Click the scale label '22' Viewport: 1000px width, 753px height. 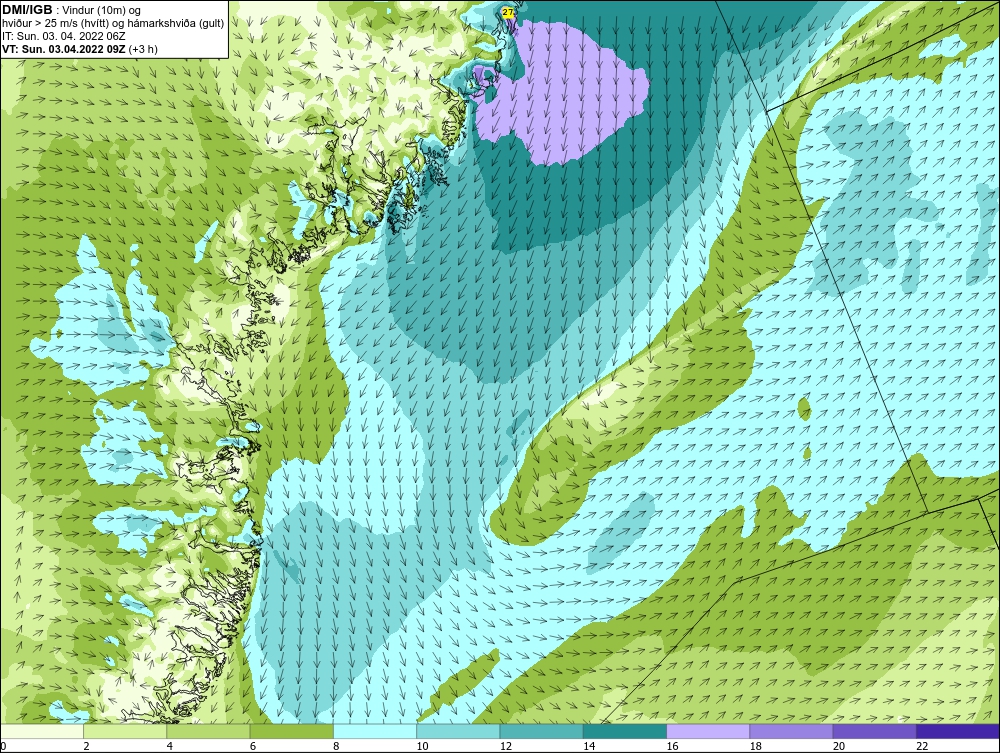click(922, 746)
